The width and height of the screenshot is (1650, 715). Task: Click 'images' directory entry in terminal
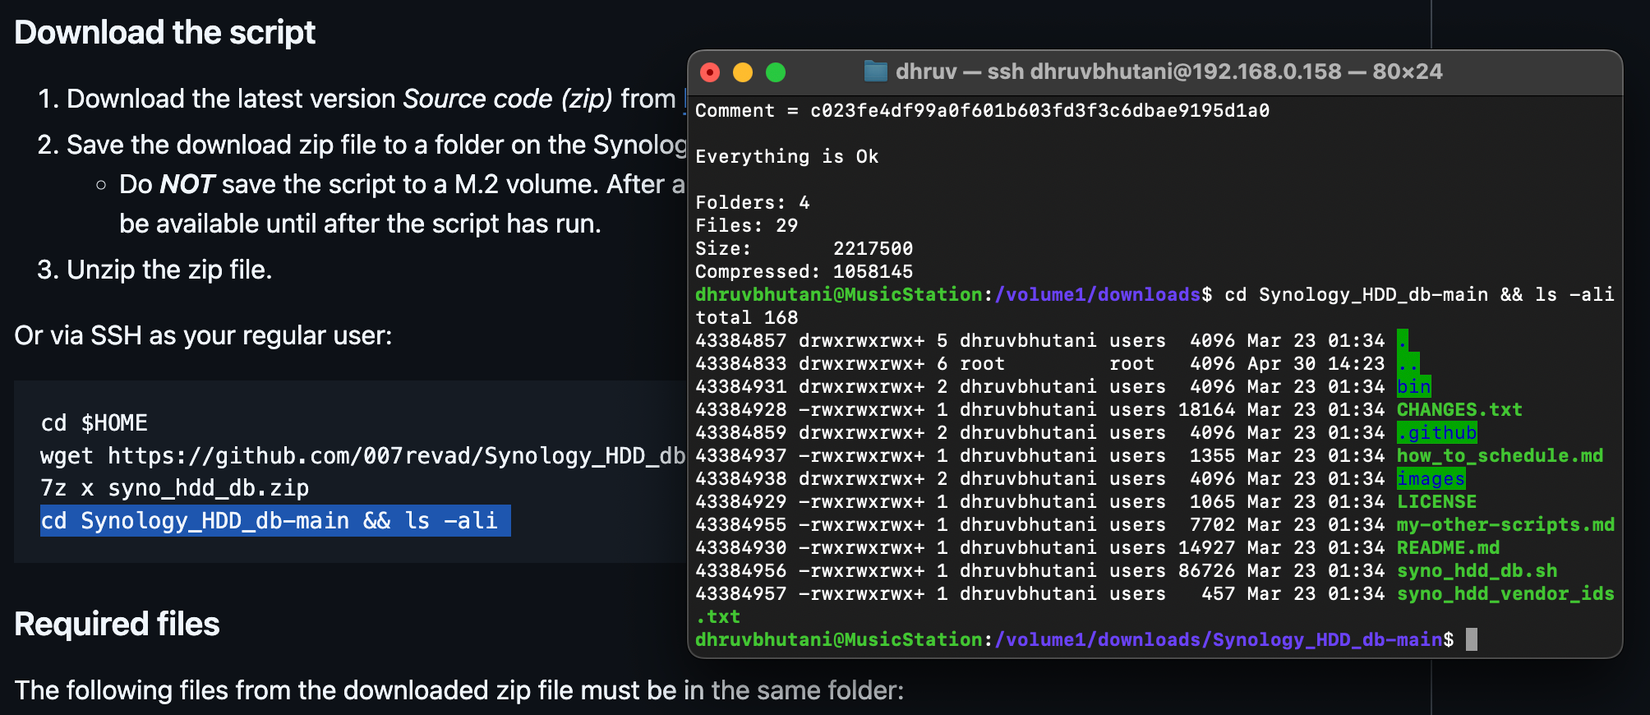[x=1431, y=479]
